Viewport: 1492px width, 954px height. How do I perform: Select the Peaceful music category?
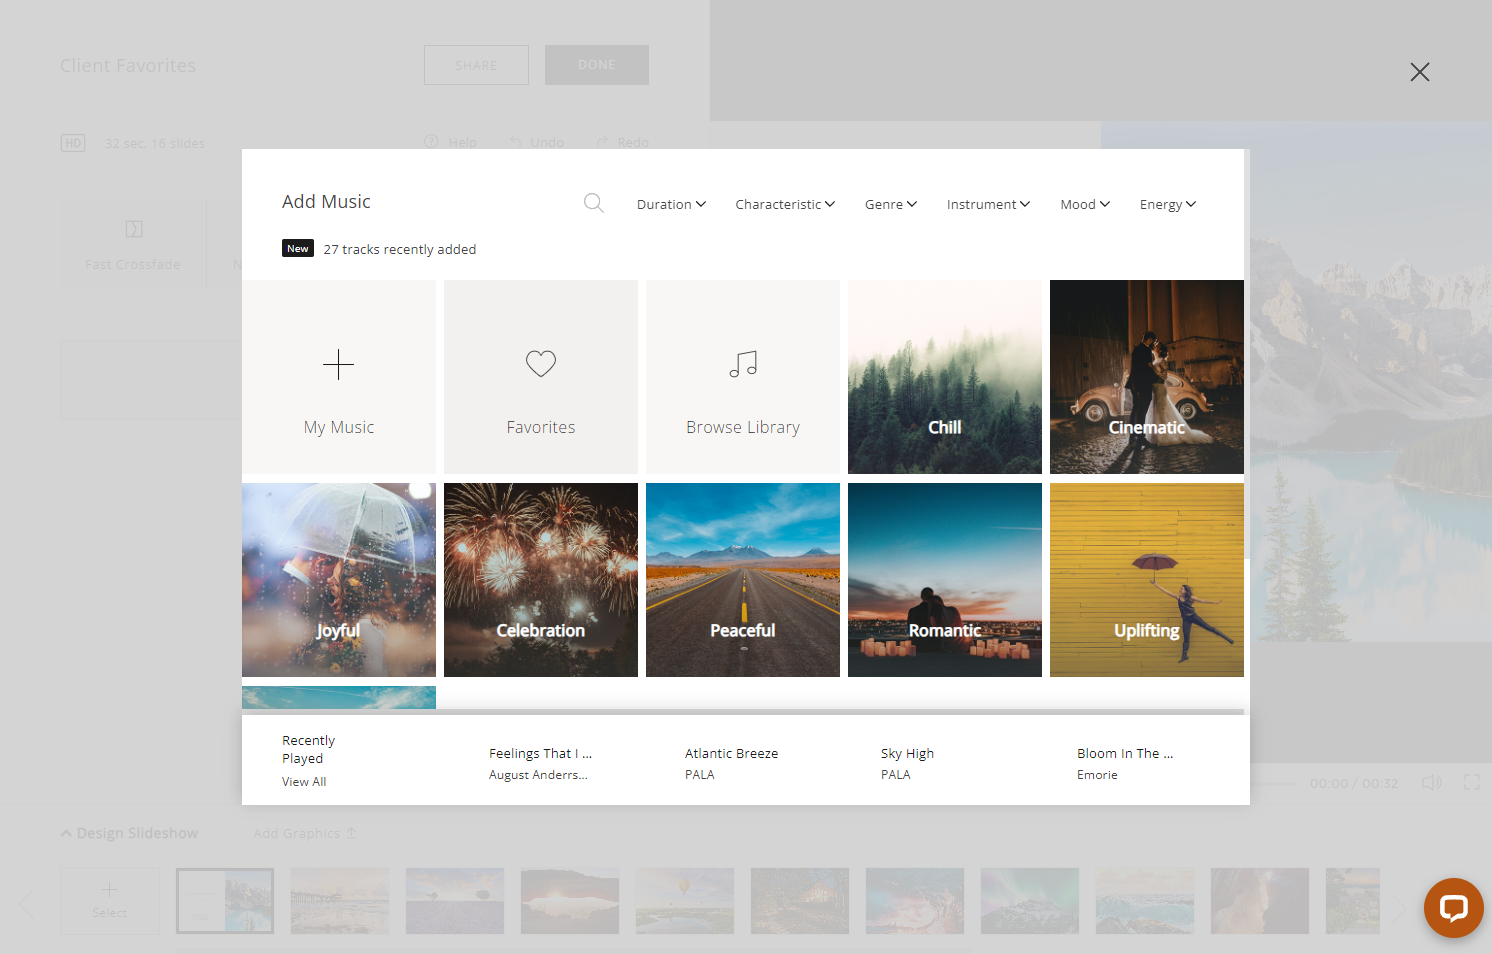tap(743, 580)
